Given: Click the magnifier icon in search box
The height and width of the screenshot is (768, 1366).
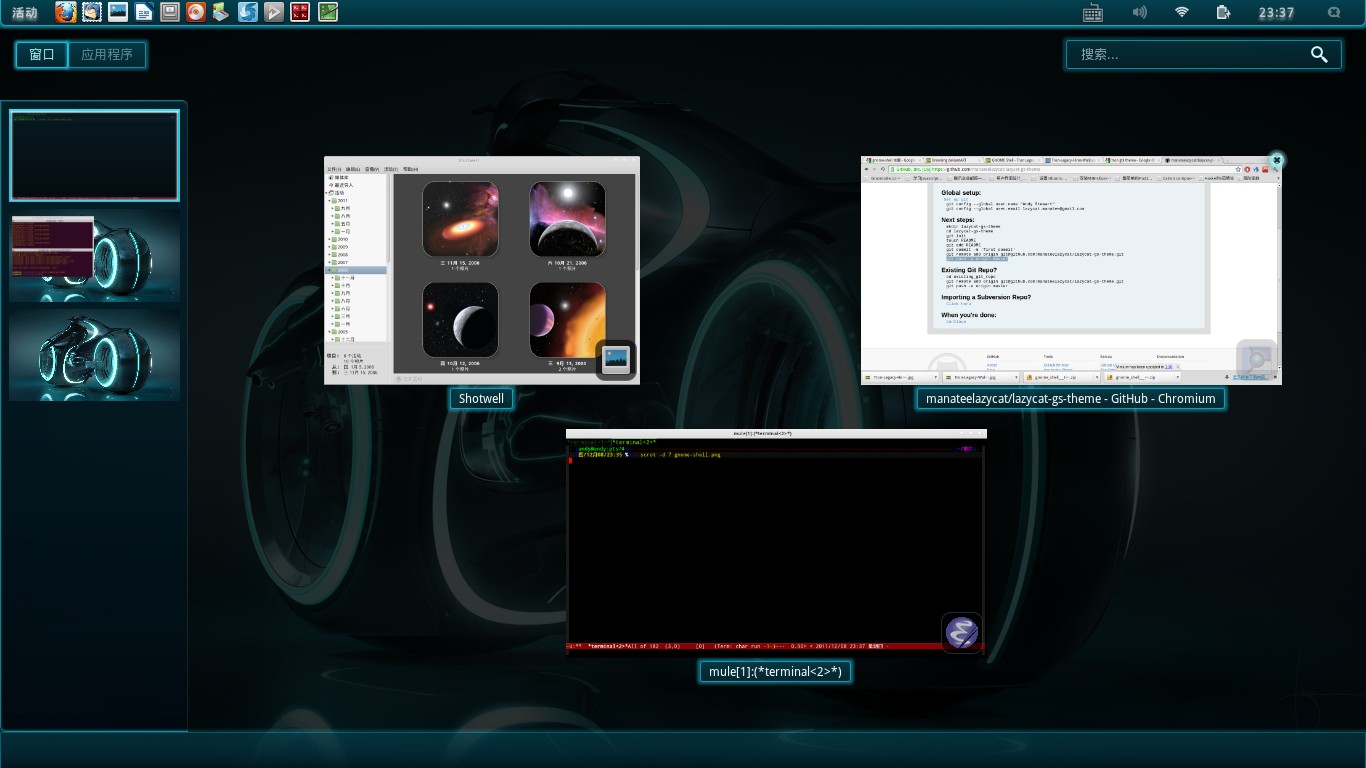Looking at the screenshot, I should pos(1319,55).
